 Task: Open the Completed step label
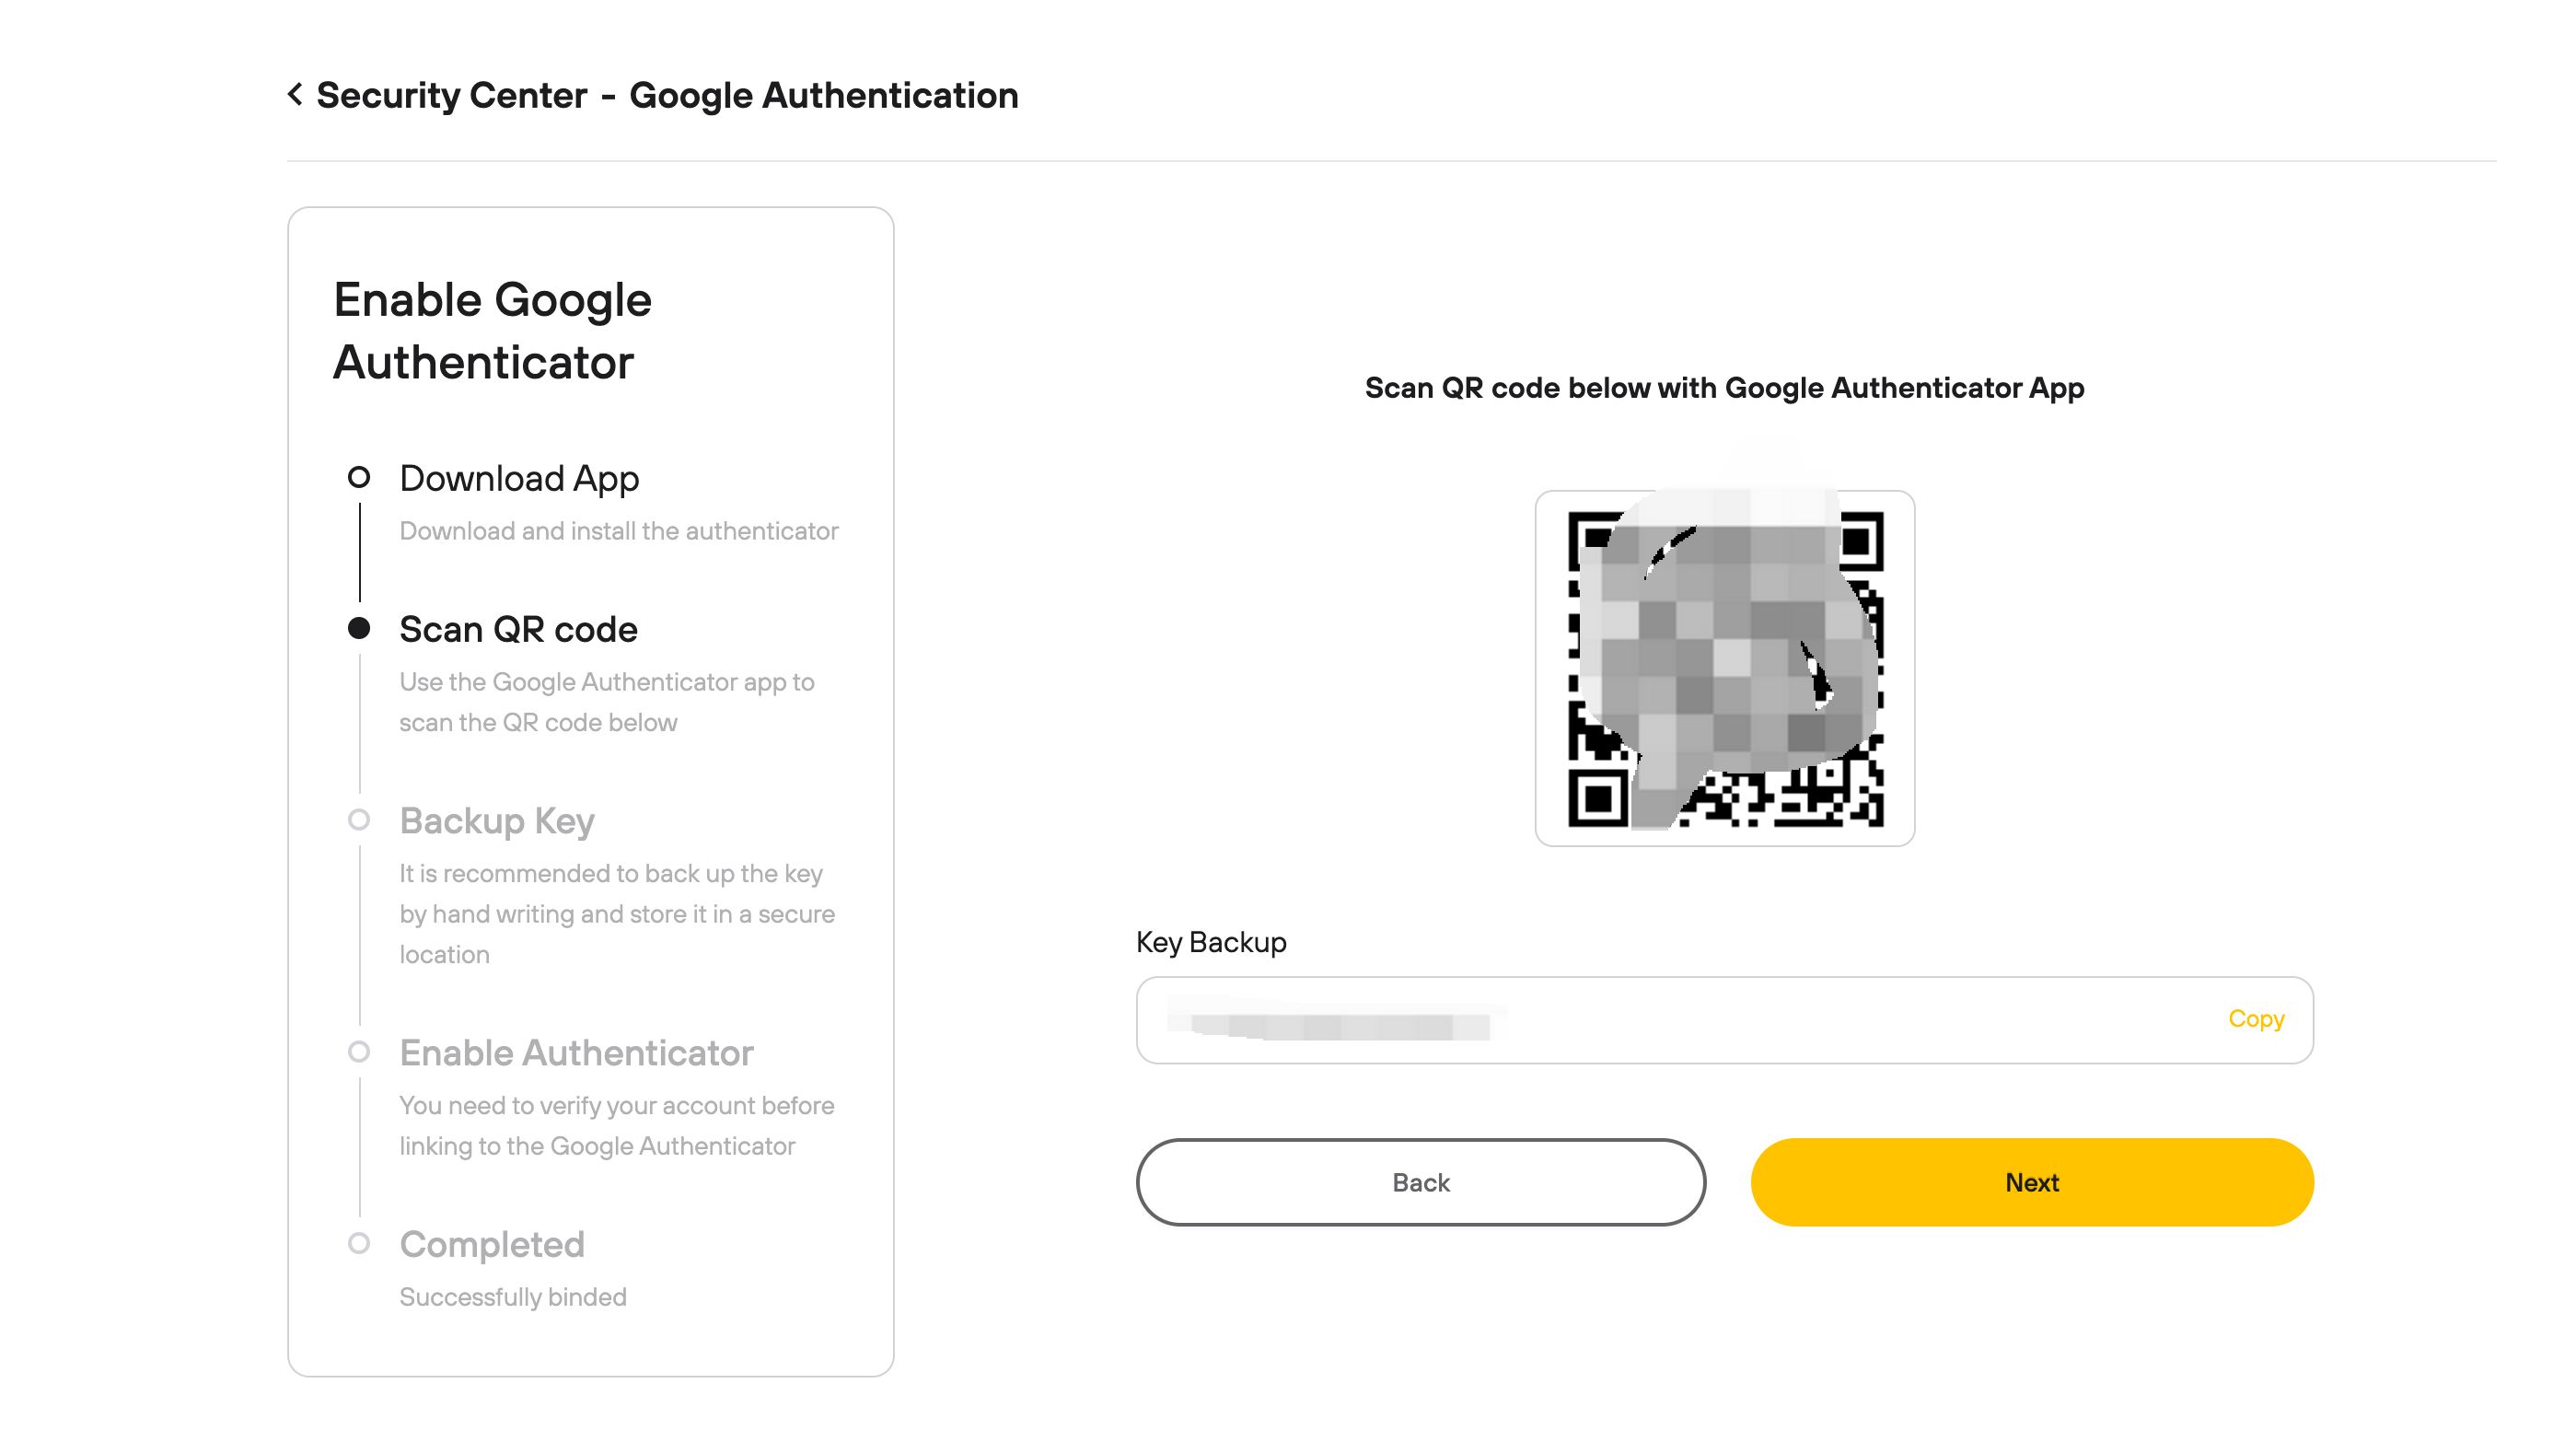click(492, 1245)
